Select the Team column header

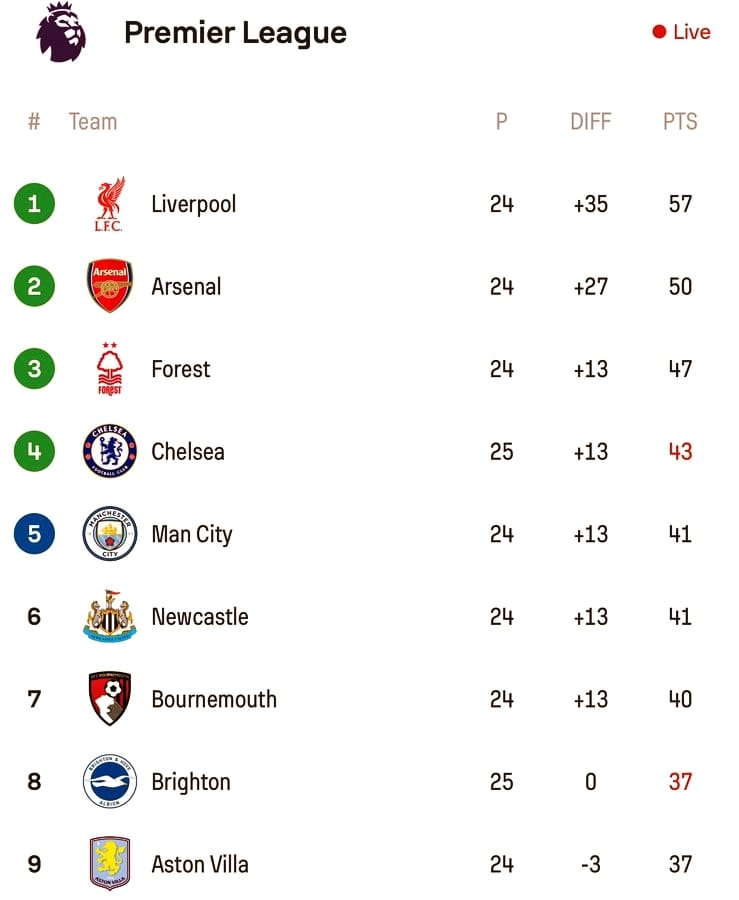pyautogui.click(x=93, y=121)
